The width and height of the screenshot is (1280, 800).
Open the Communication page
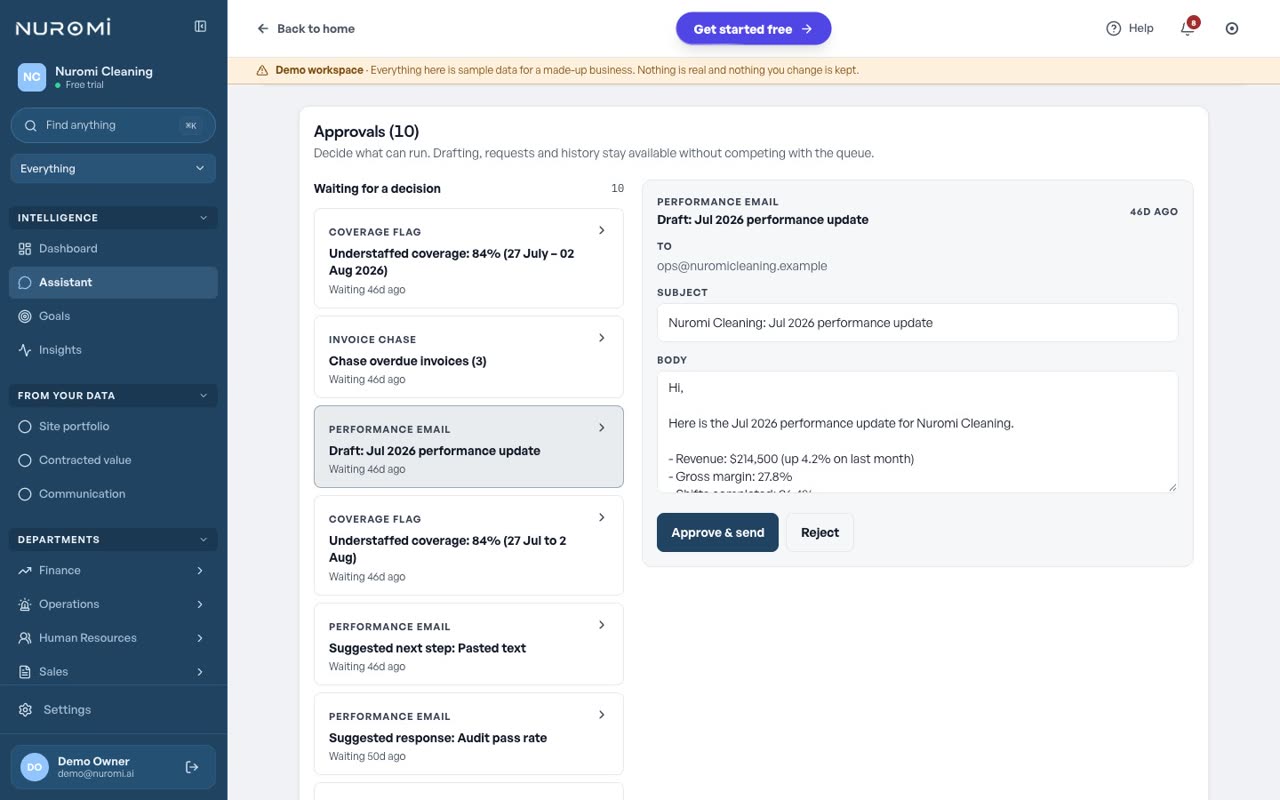click(113, 494)
